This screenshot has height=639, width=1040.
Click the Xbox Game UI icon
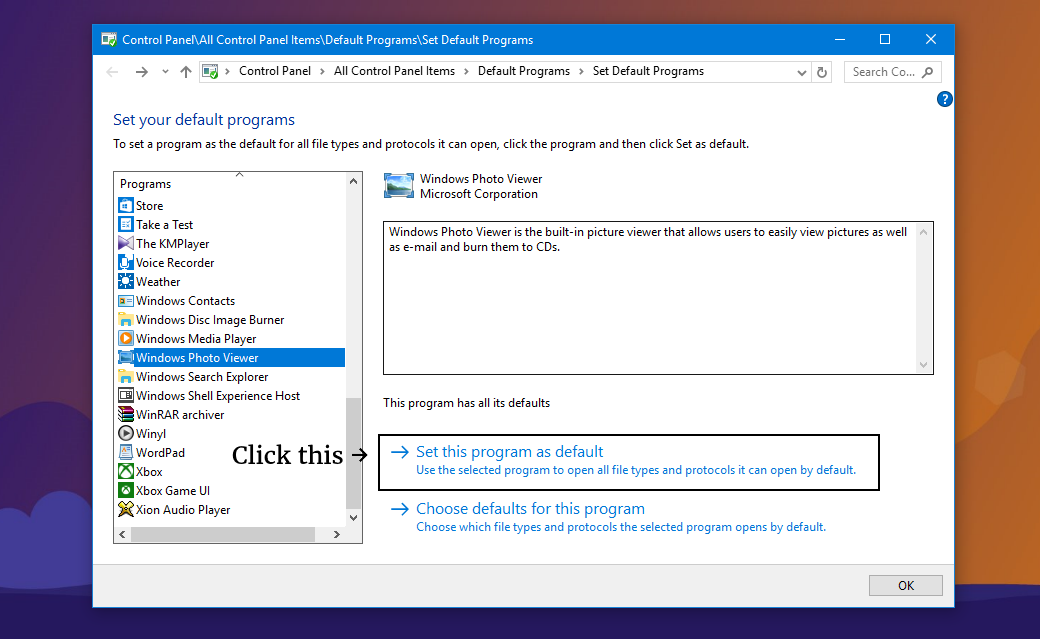[x=125, y=490]
